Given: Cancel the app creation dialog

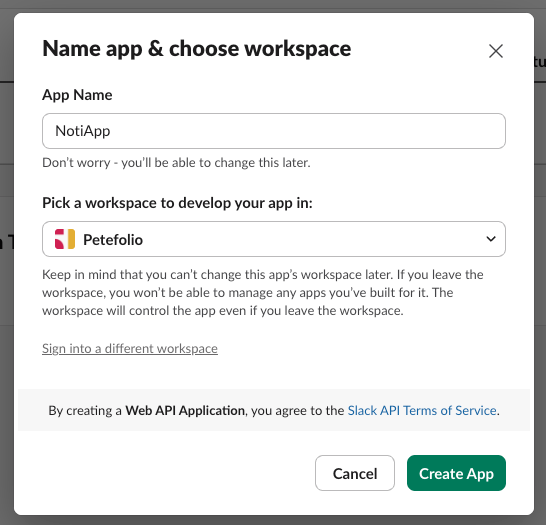Looking at the screenshot, I should 355,473.
